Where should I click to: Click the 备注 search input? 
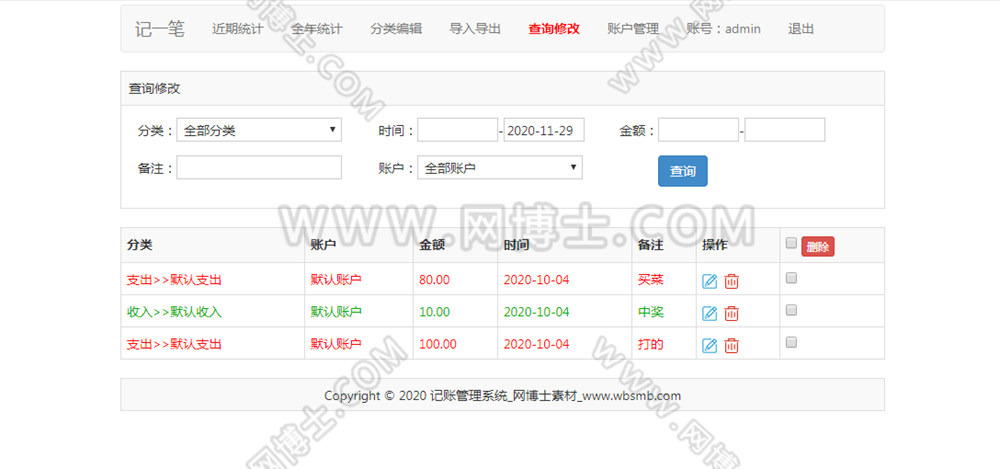point(259,167)
